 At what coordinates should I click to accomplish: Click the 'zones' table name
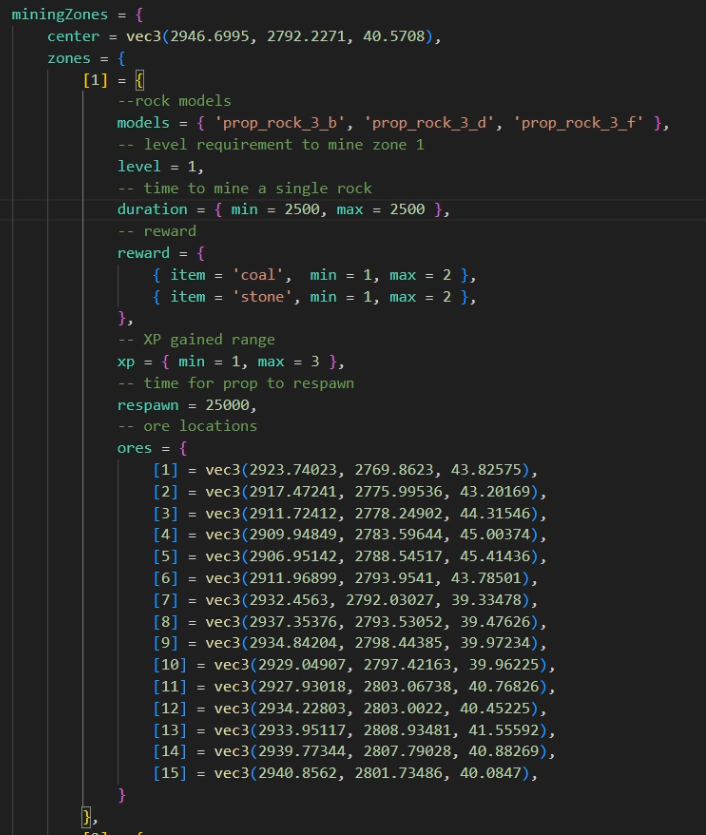[x=69, y=58]
